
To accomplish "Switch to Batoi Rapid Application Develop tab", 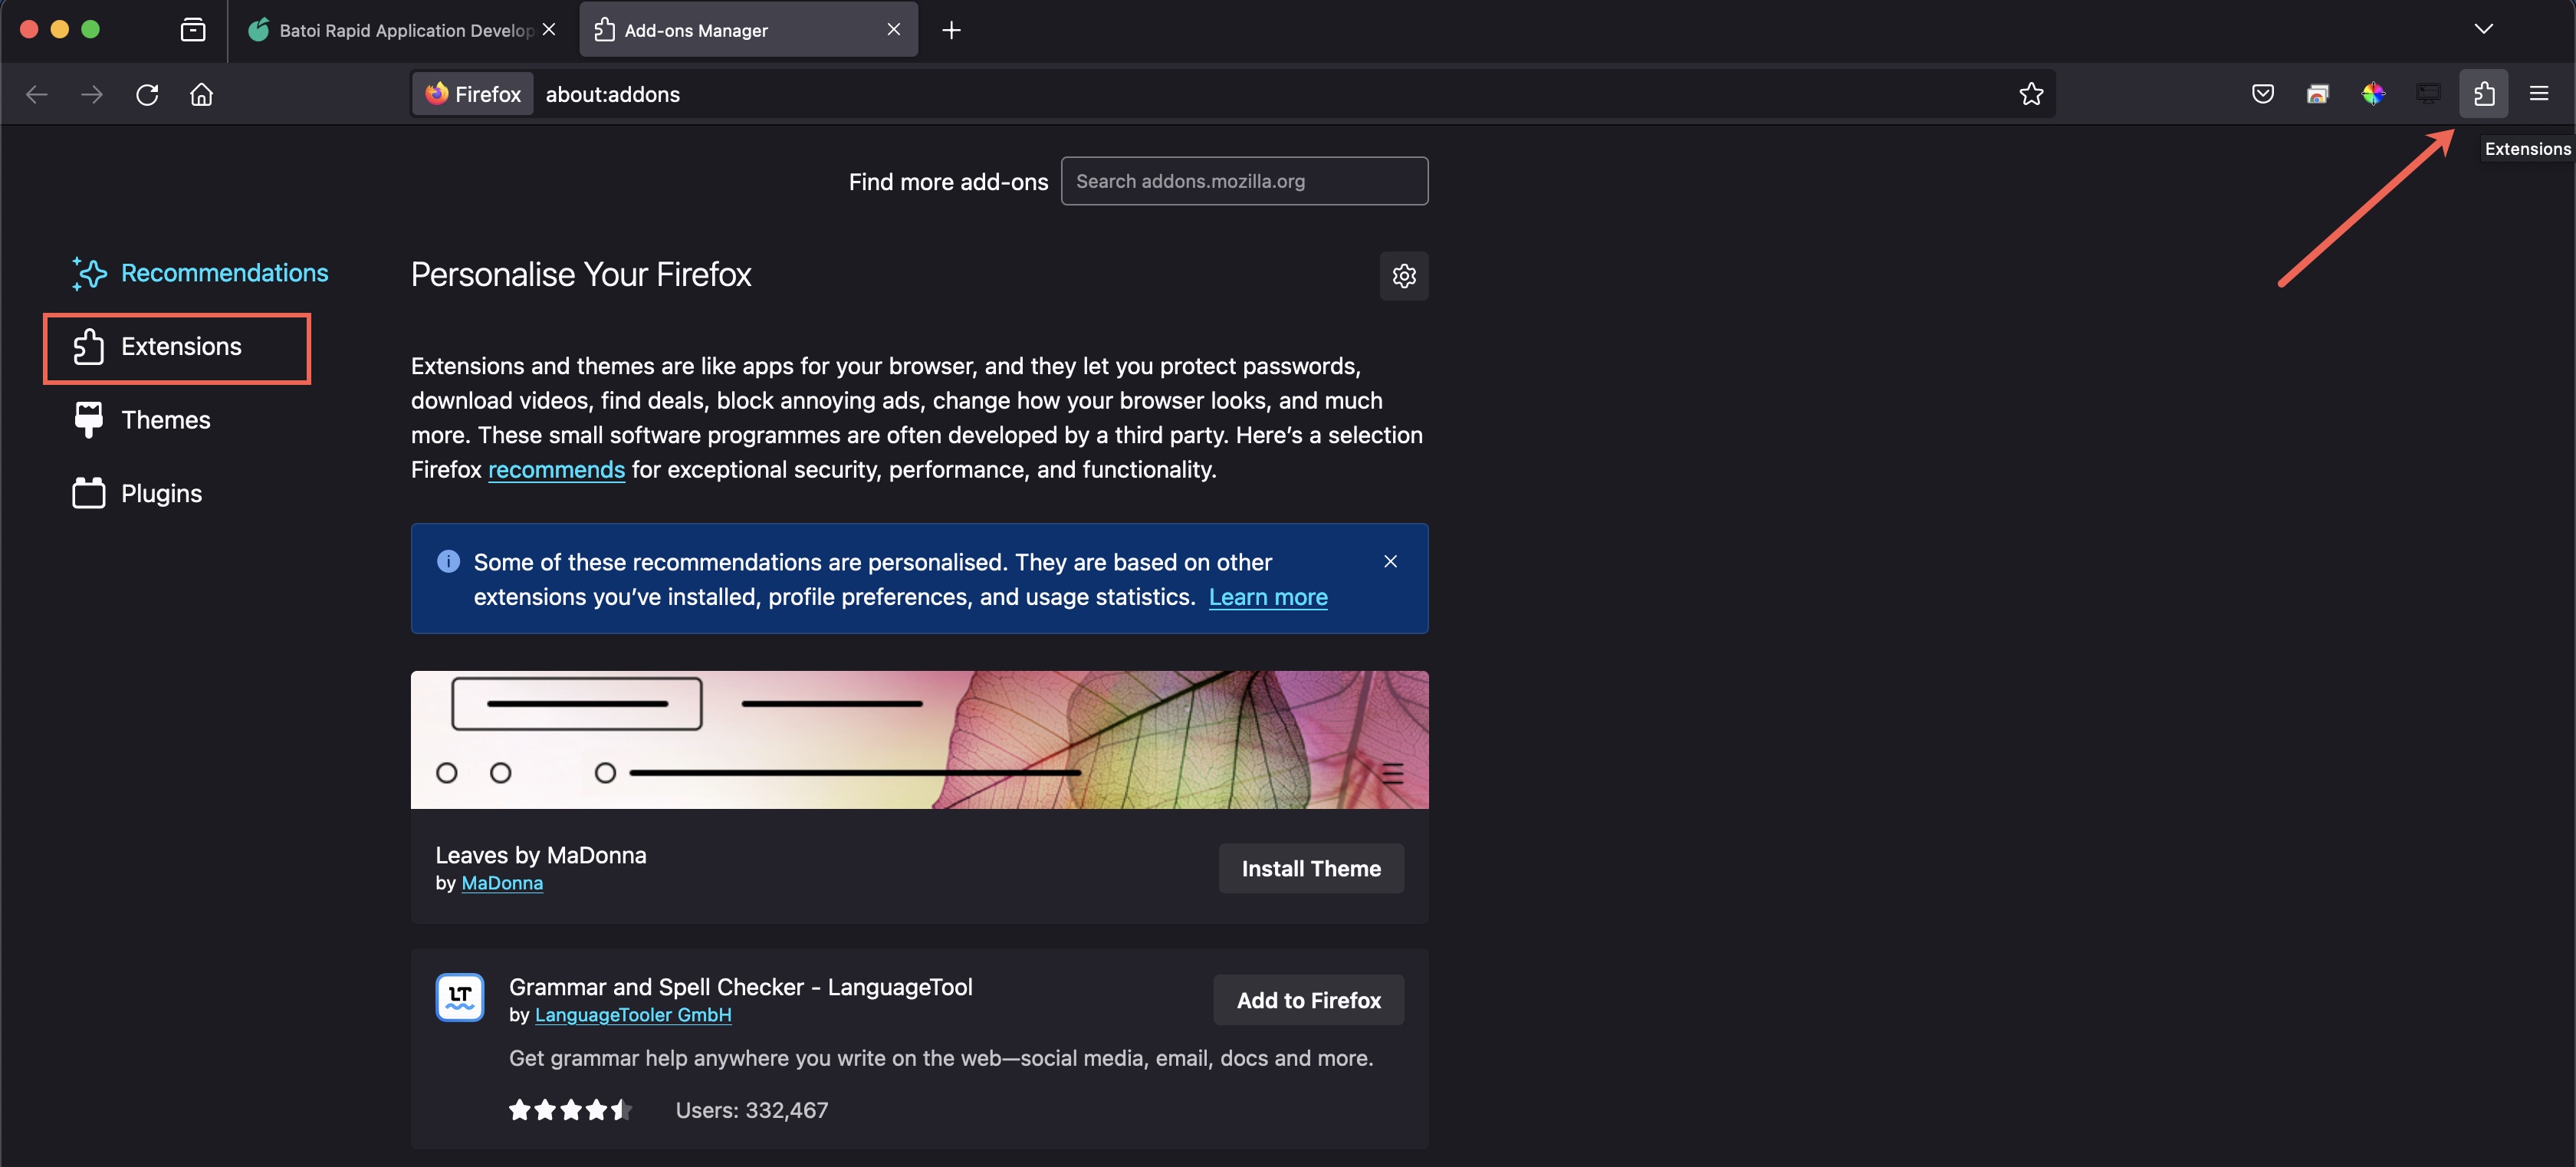I will 404,30.
